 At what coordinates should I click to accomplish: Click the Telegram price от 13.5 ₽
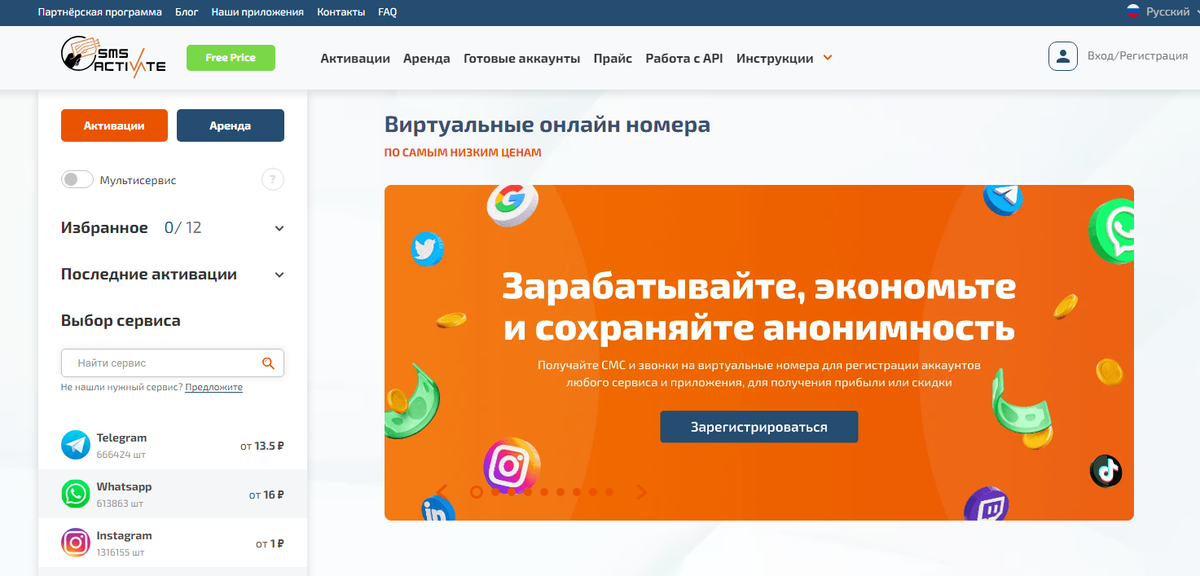click(262, 446)
